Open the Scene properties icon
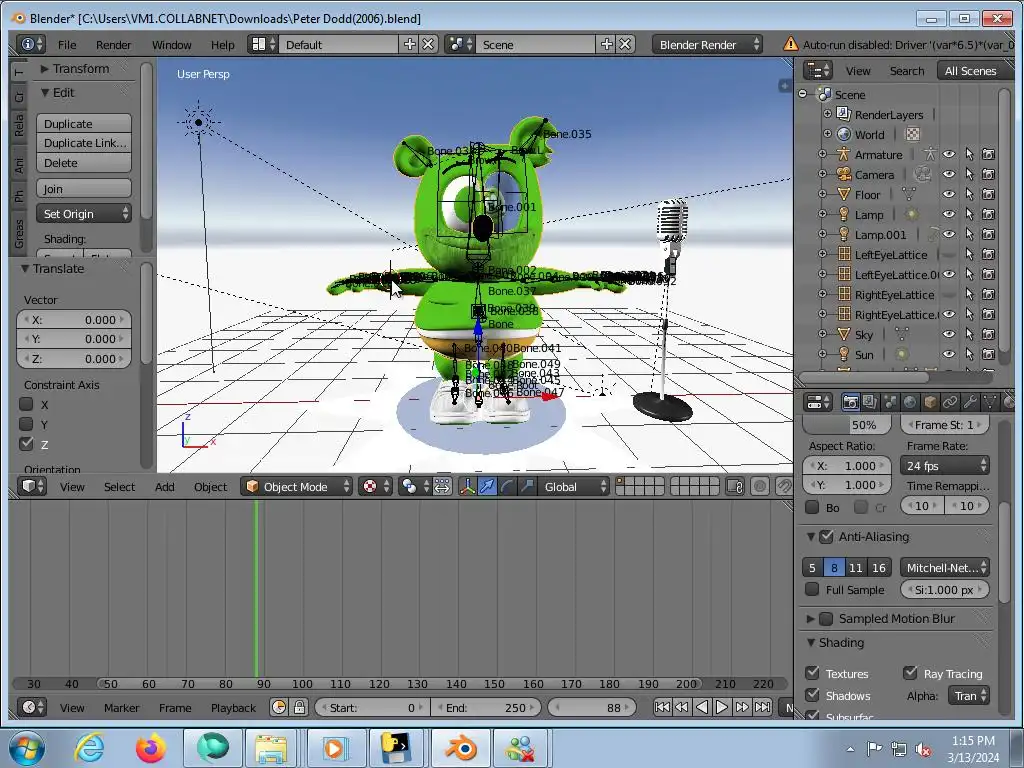The width and height of the screenshot is (1024, 768). click(x=889, y=402)
